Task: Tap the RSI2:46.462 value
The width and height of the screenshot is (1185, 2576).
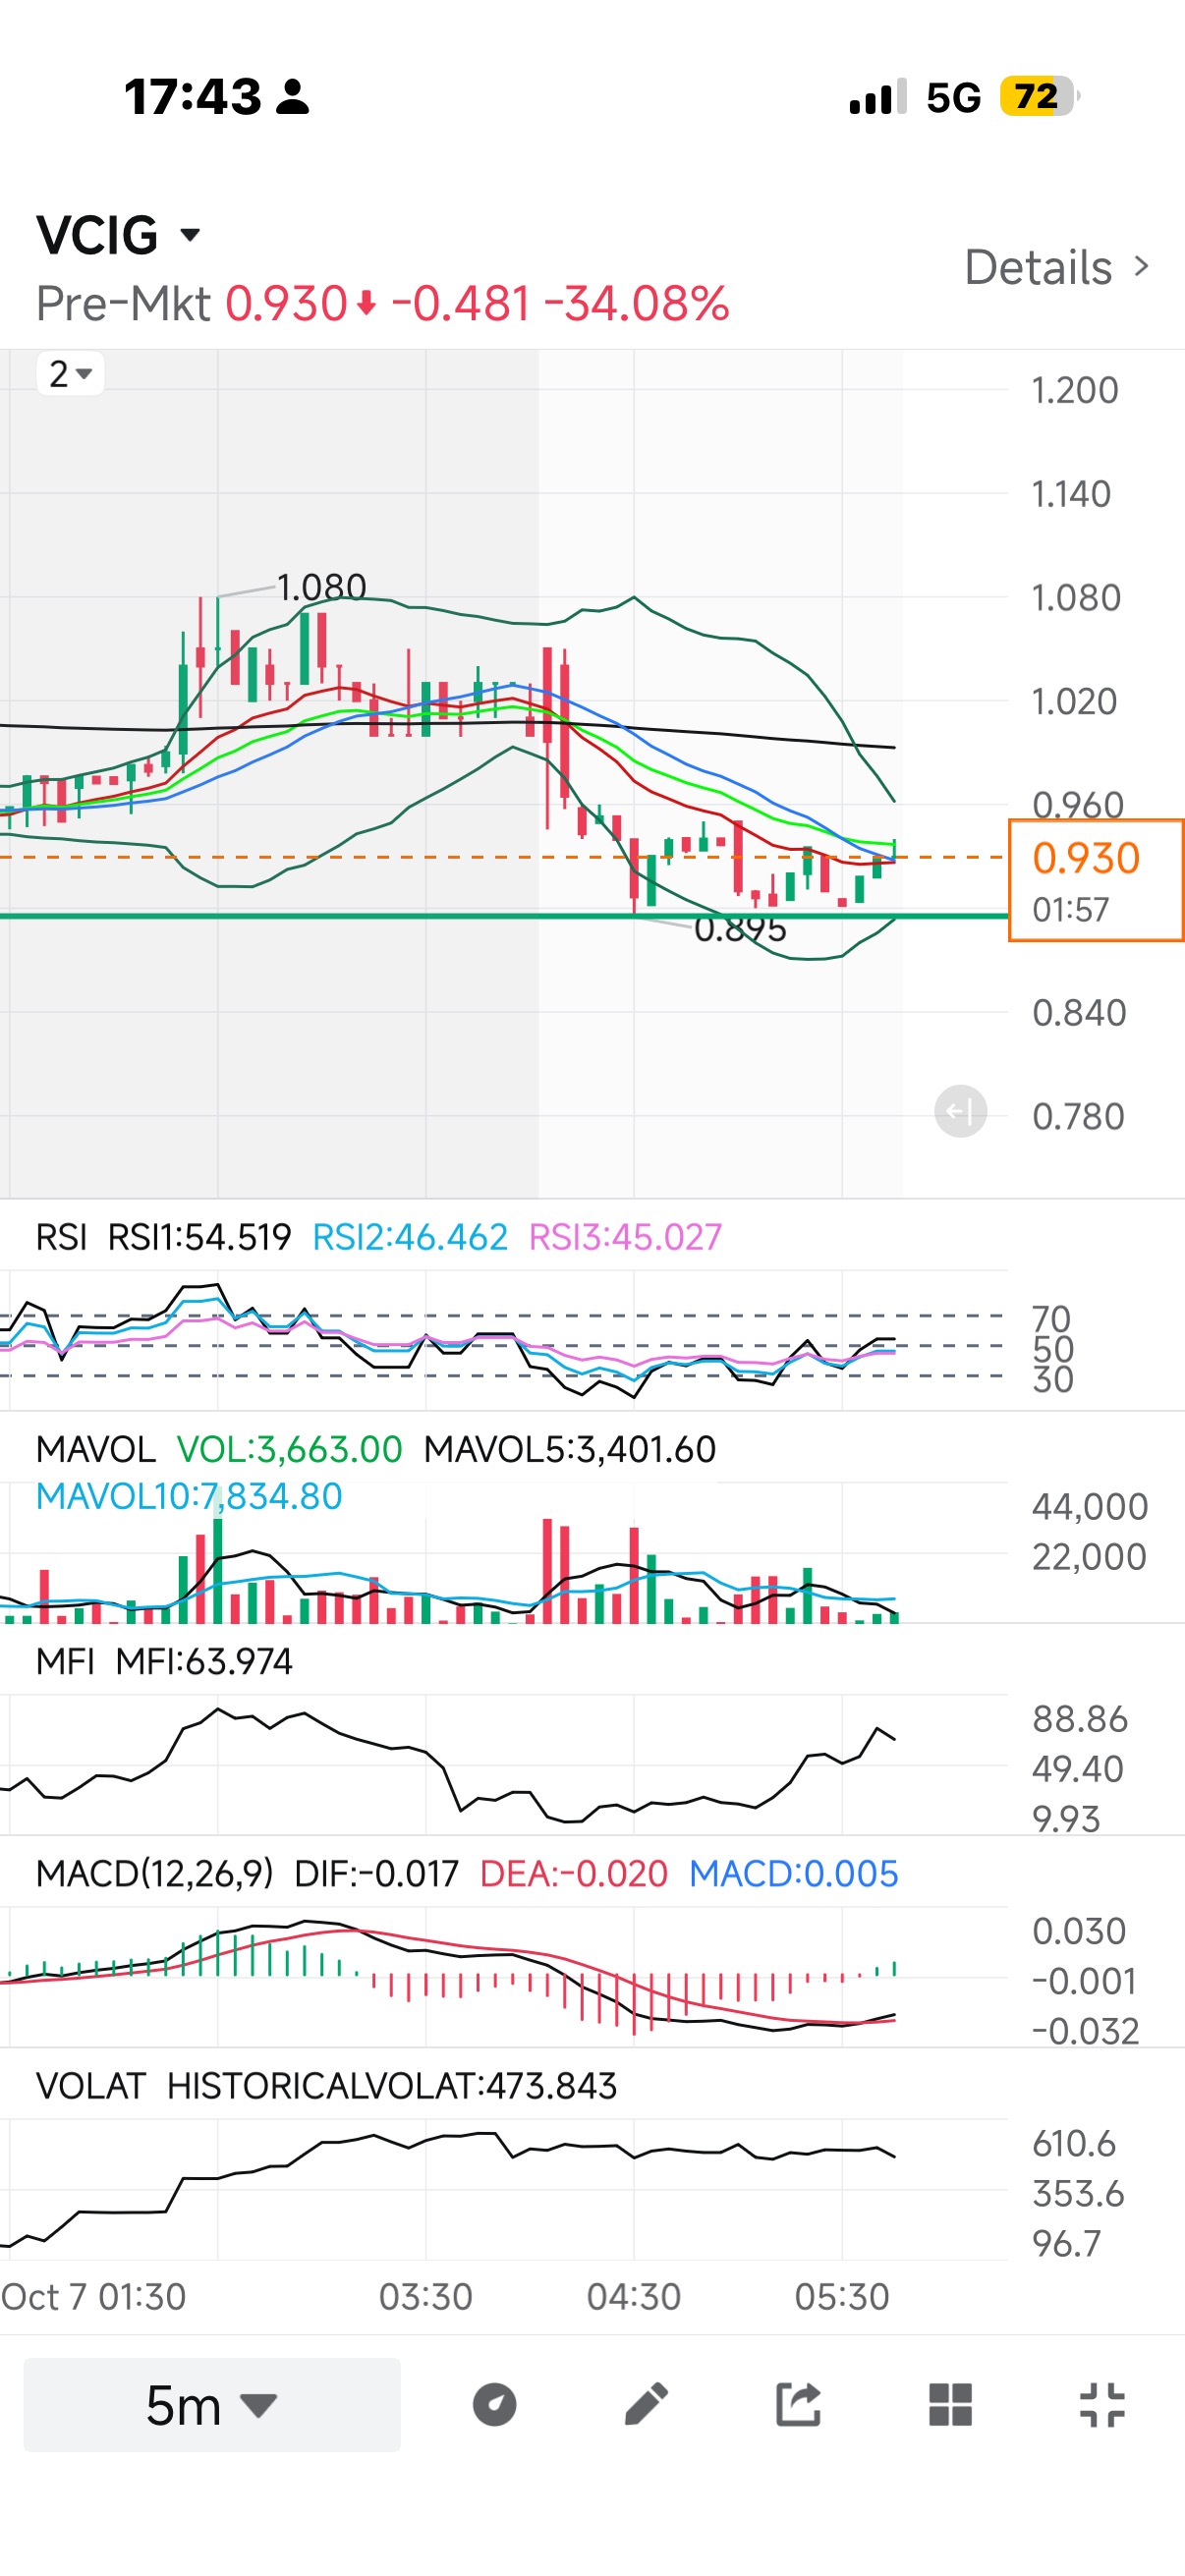Action: [410, 1237]
